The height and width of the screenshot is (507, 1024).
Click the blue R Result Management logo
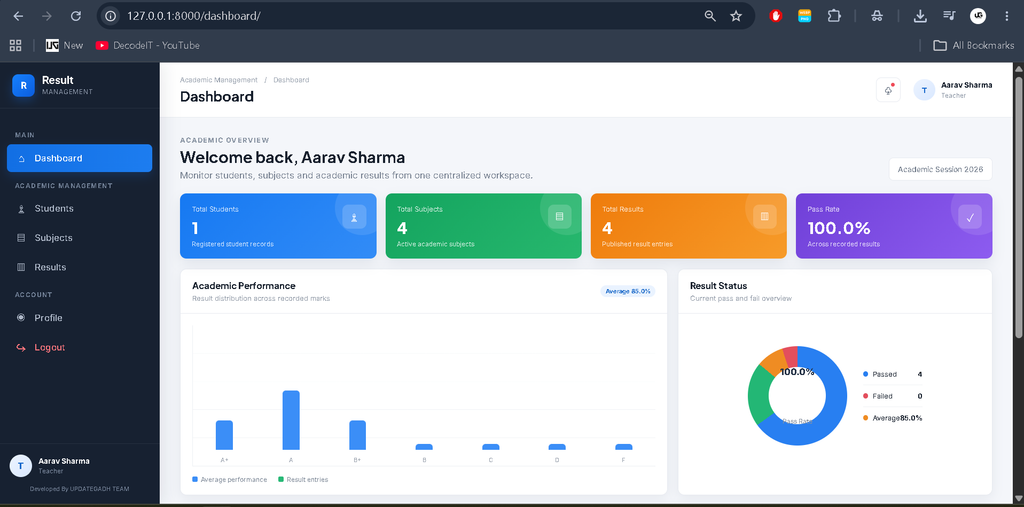(24, 86)
